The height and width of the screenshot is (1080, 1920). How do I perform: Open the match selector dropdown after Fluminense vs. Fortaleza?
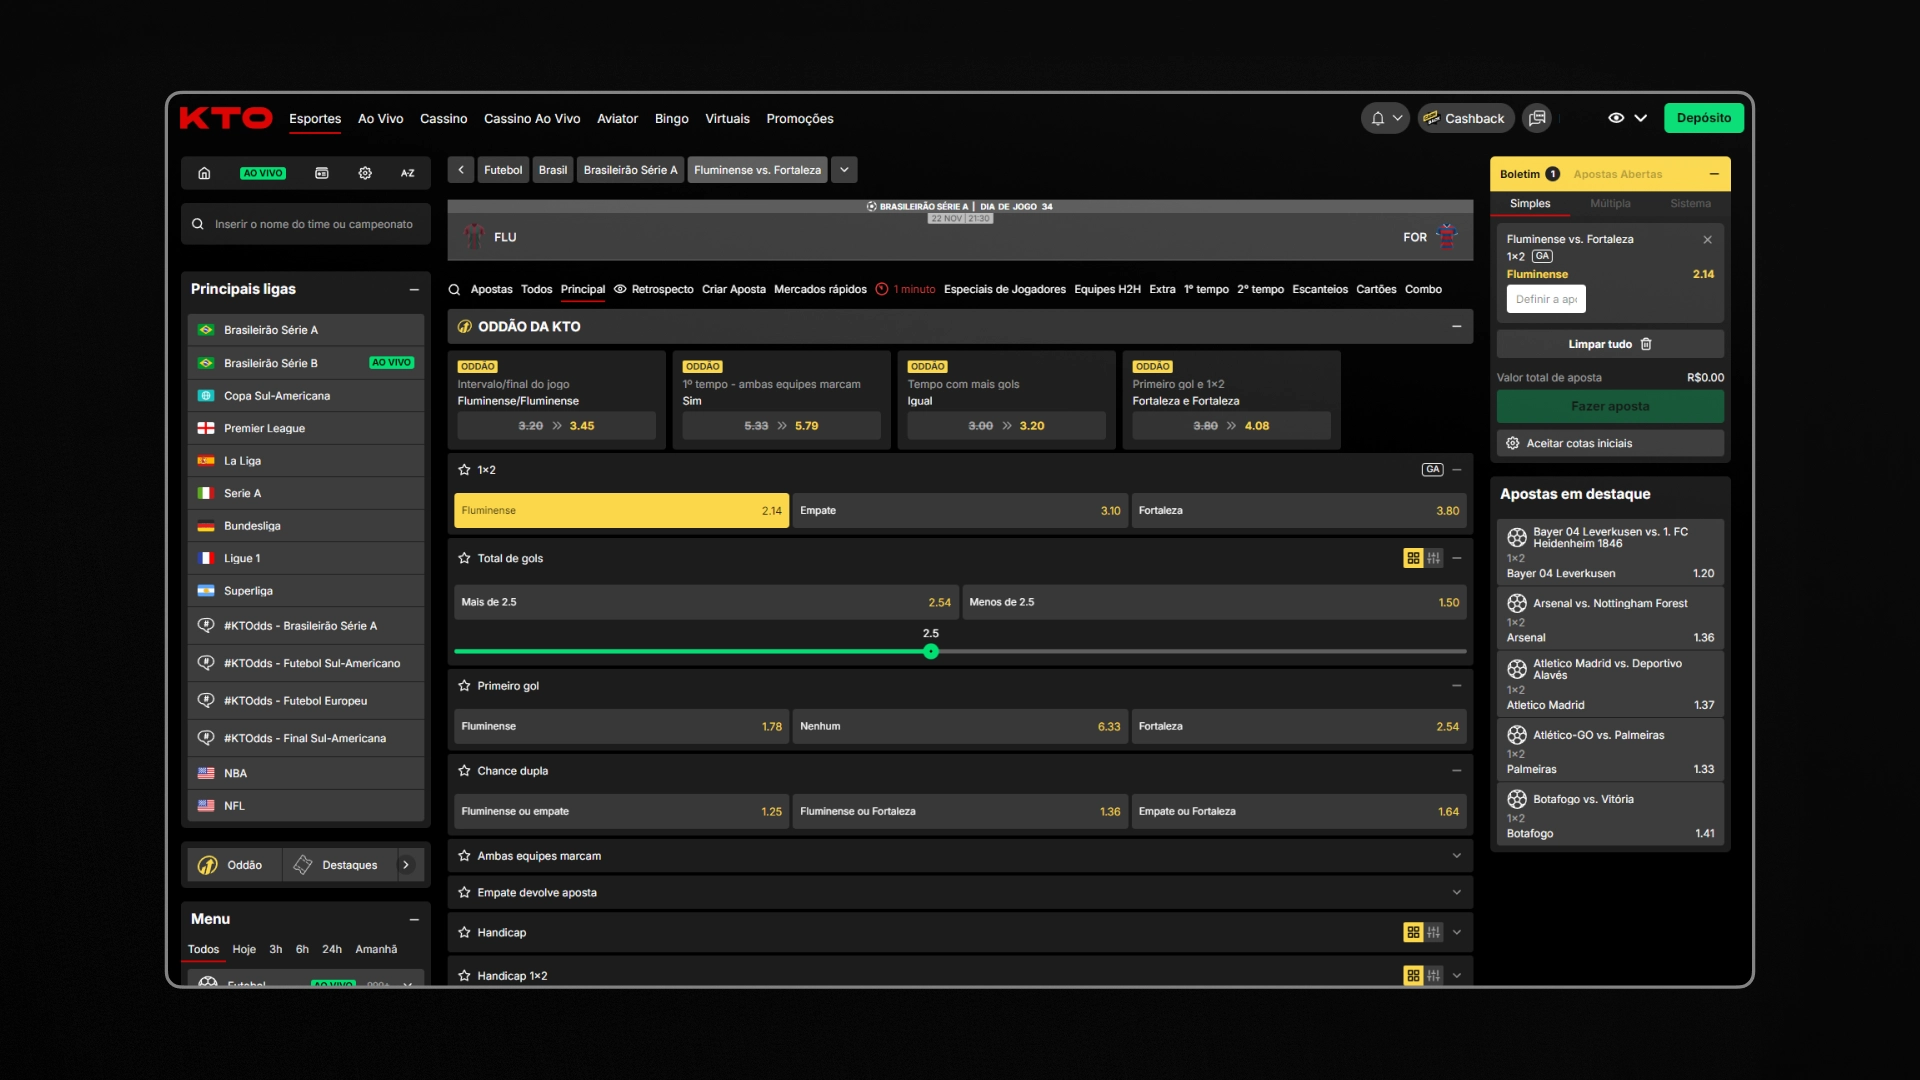(845, 170)
